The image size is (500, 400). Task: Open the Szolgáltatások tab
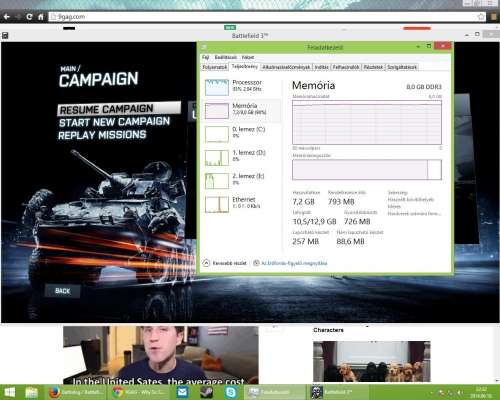click(402, 67)
